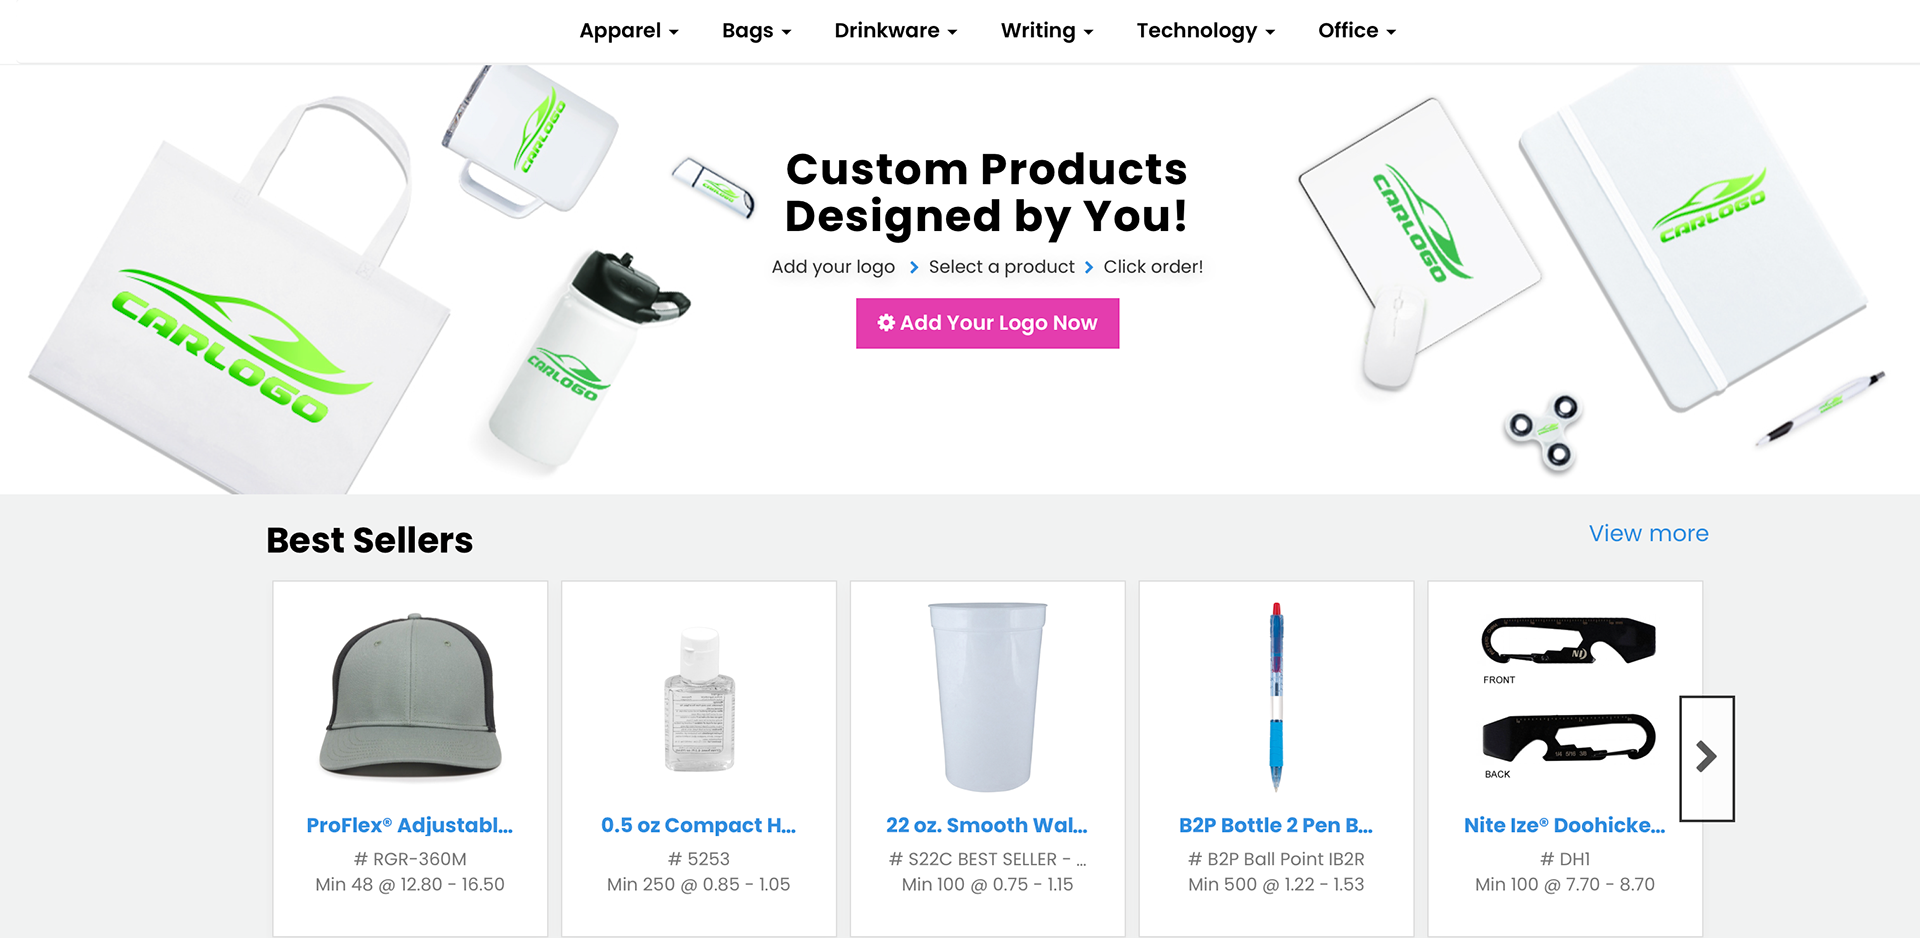
Task: Select the Writing menu item
Action: [1047, 31]
